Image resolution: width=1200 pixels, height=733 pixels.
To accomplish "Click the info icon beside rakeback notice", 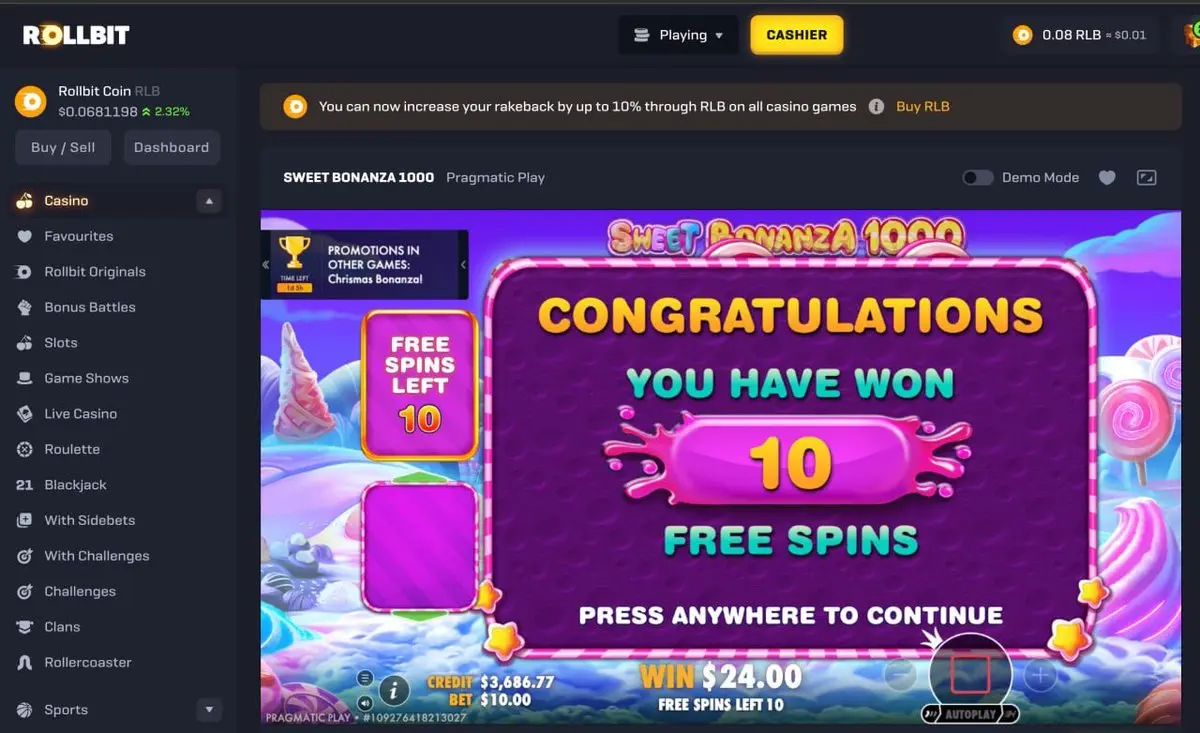I will click(x=876, y=106).
